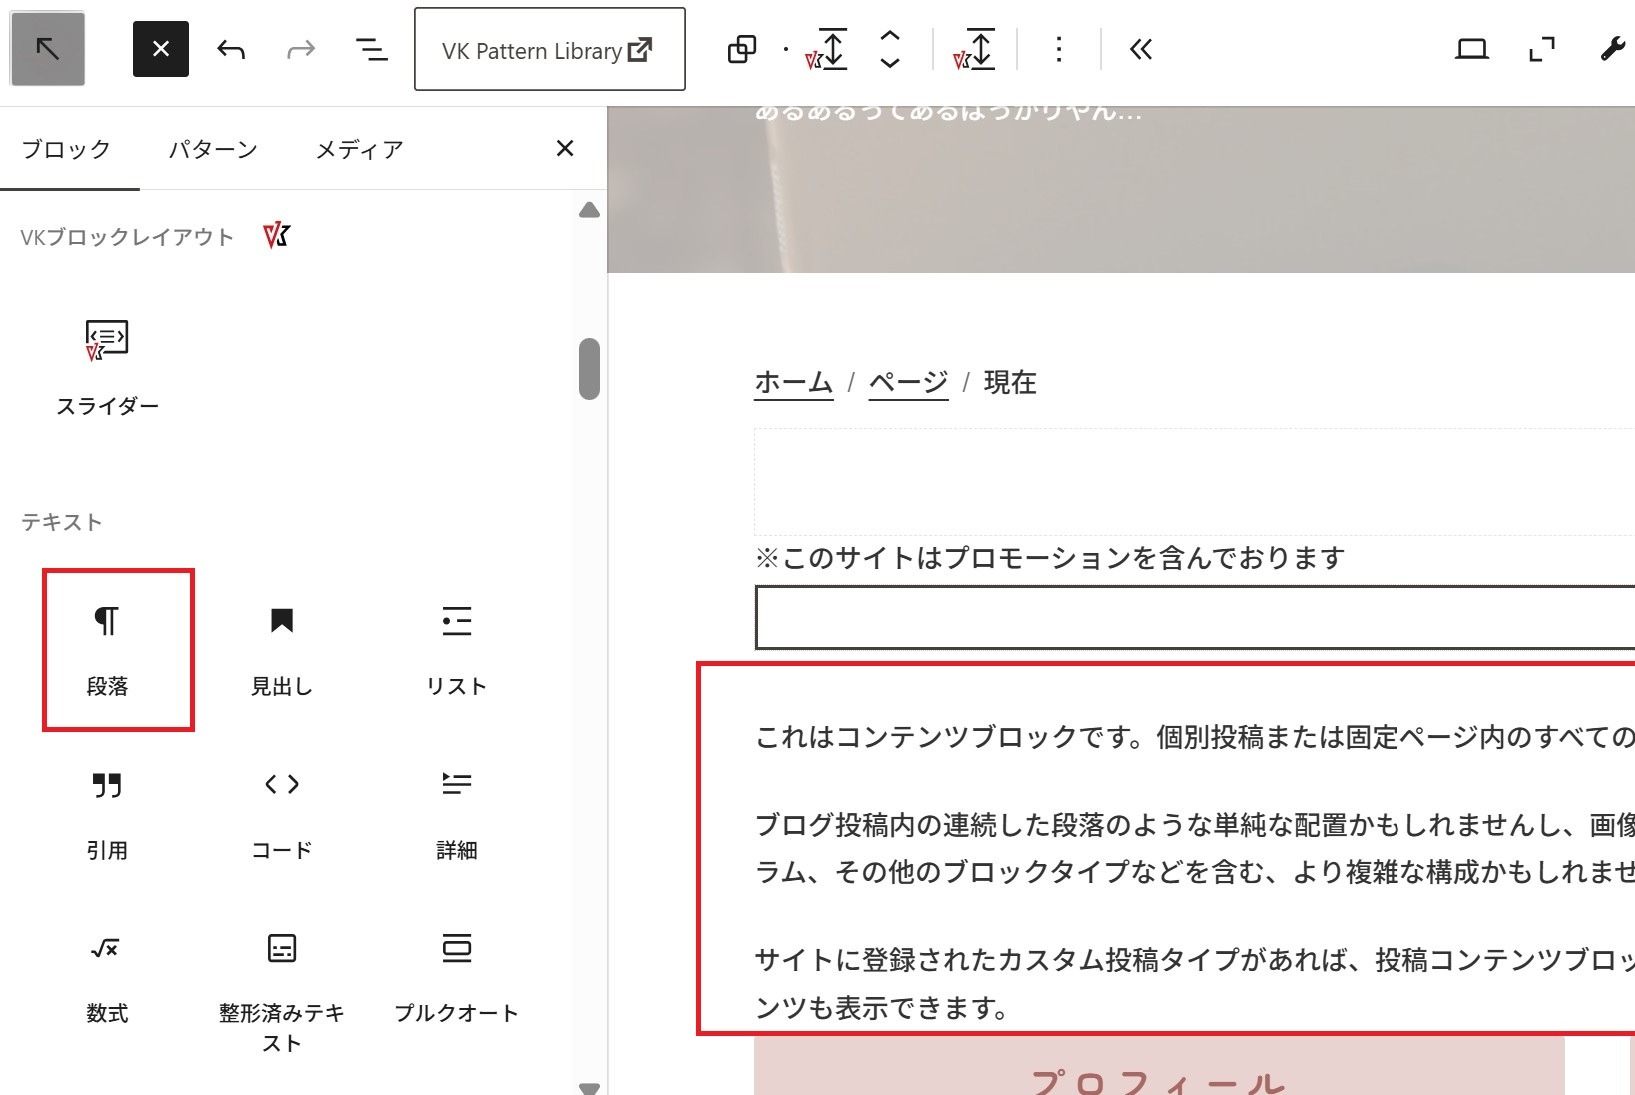Insert the 詳細 details block
This screenshot has height=1095, width=1635.
[457, 814]
